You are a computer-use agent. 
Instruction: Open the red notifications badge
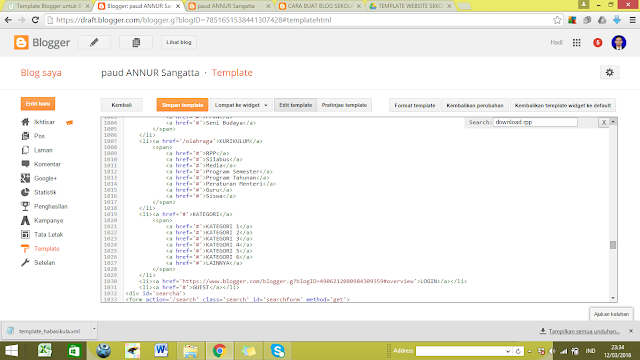point(598,42)
